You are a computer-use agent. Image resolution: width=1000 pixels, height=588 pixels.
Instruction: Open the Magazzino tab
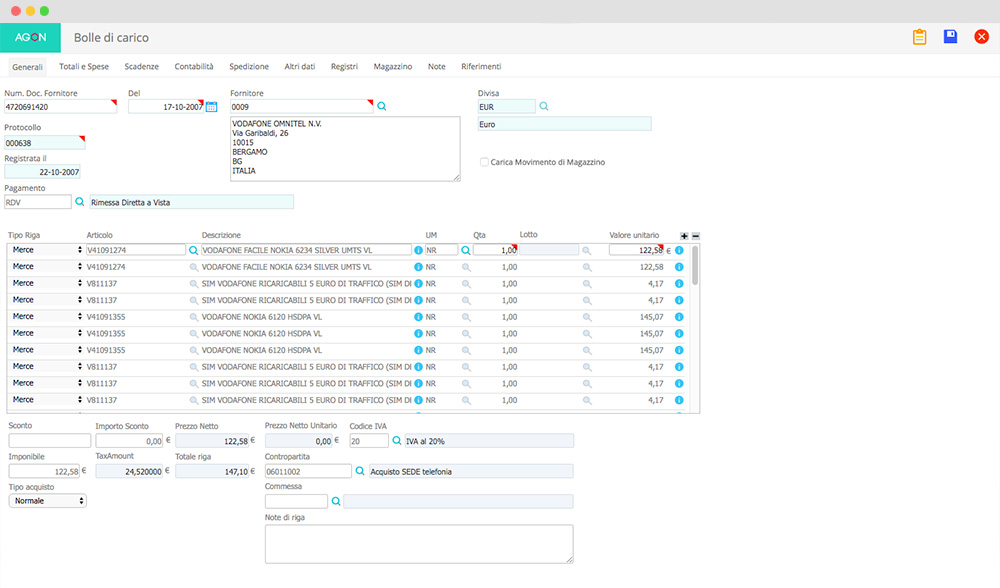coord(393,66)
